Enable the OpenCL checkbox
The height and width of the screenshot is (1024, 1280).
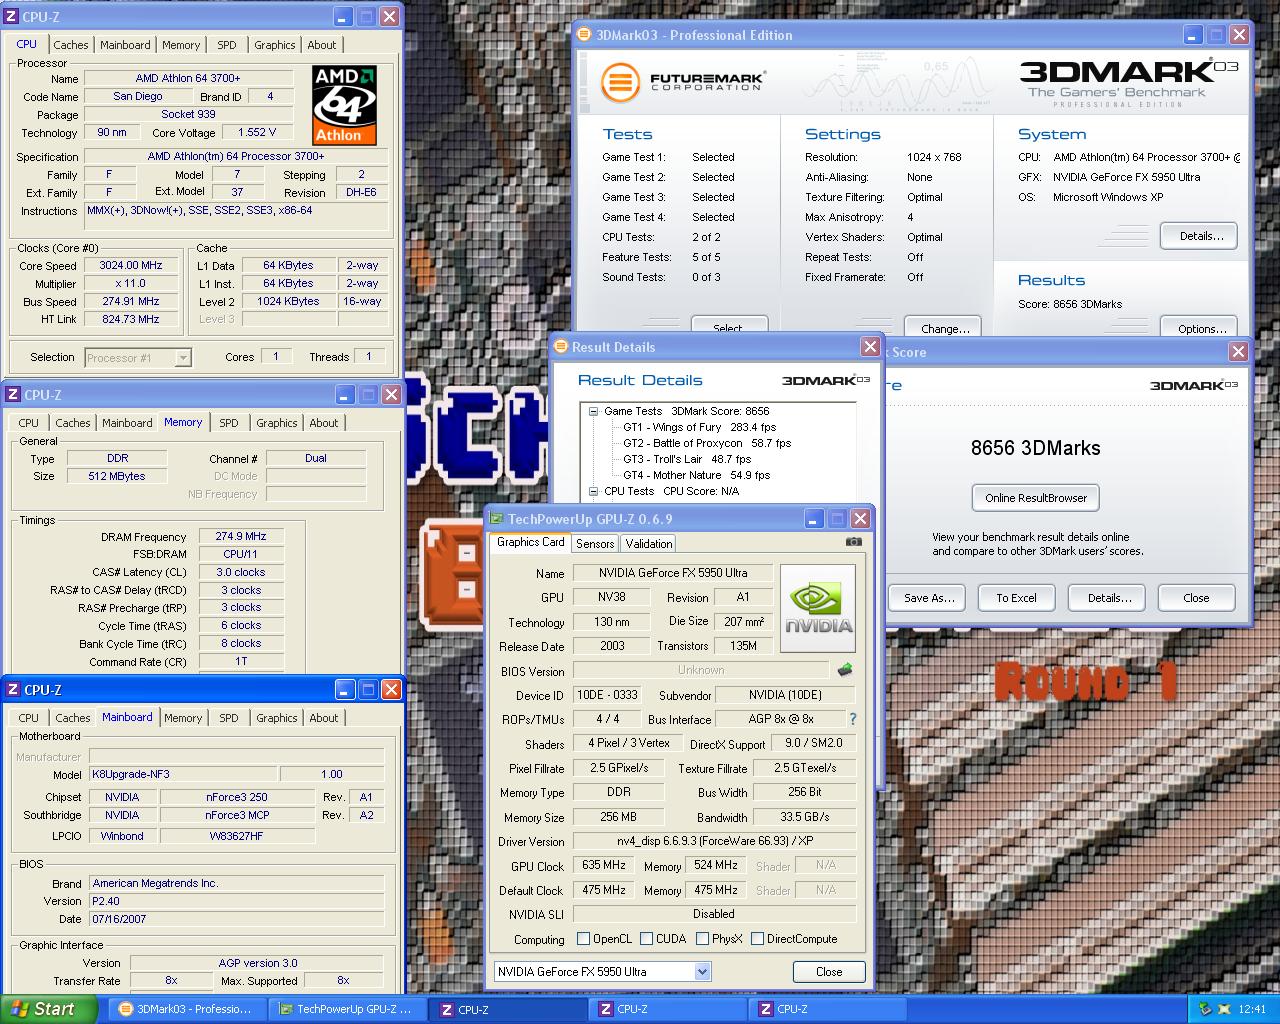(584, 939)
